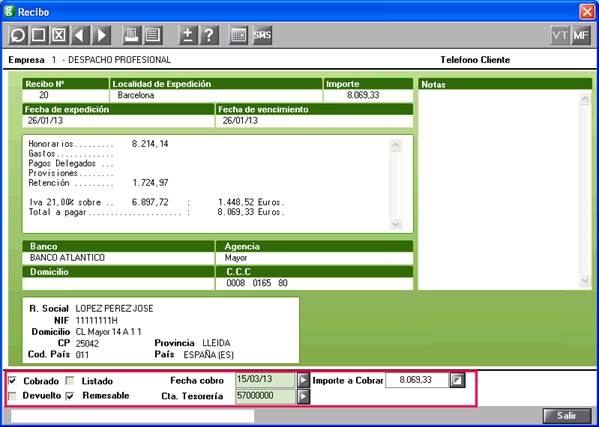The image size is (599, 427).
Task: Click the Fecha cobro field
Action: [265, 380]
